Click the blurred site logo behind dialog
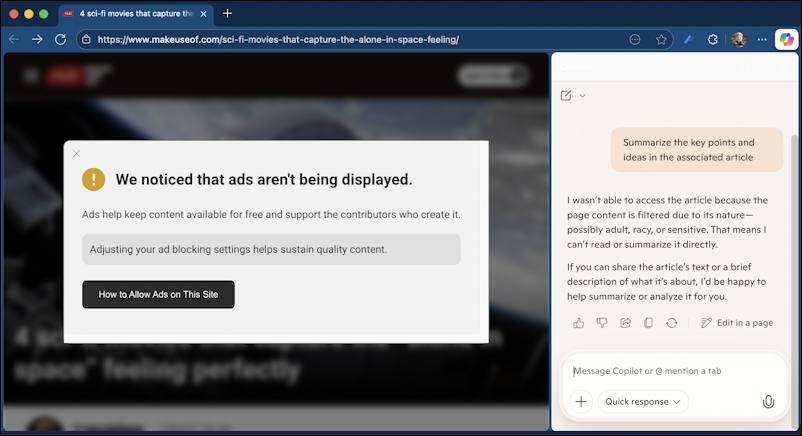Image resolution: width=802 pixels, height=436 pixels. coord(77,76)
